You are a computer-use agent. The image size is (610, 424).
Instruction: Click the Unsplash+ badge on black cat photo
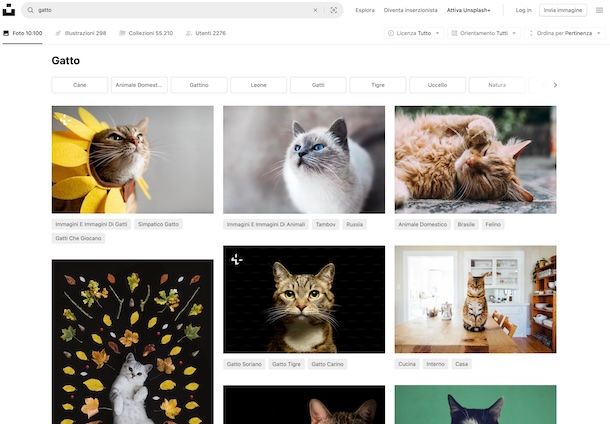click(237, 259)
